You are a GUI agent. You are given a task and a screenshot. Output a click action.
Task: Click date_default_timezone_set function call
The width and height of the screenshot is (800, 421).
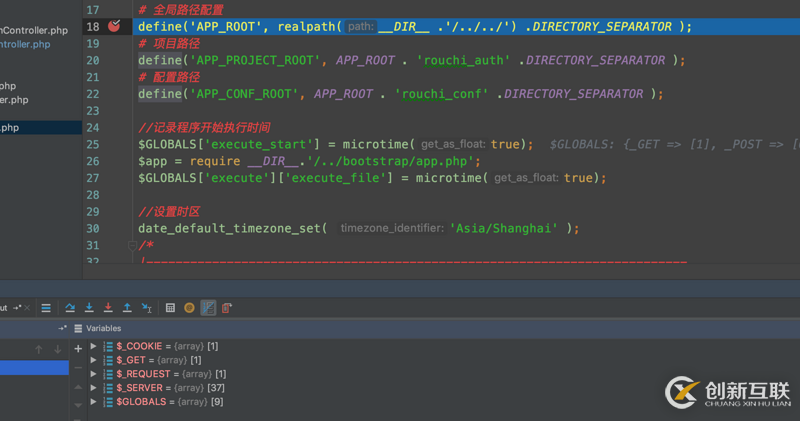229,228
